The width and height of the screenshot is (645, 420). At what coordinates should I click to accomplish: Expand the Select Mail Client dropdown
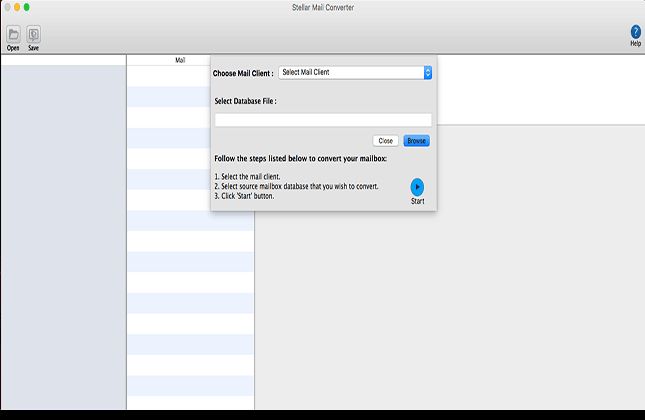[x=355, y=72]
